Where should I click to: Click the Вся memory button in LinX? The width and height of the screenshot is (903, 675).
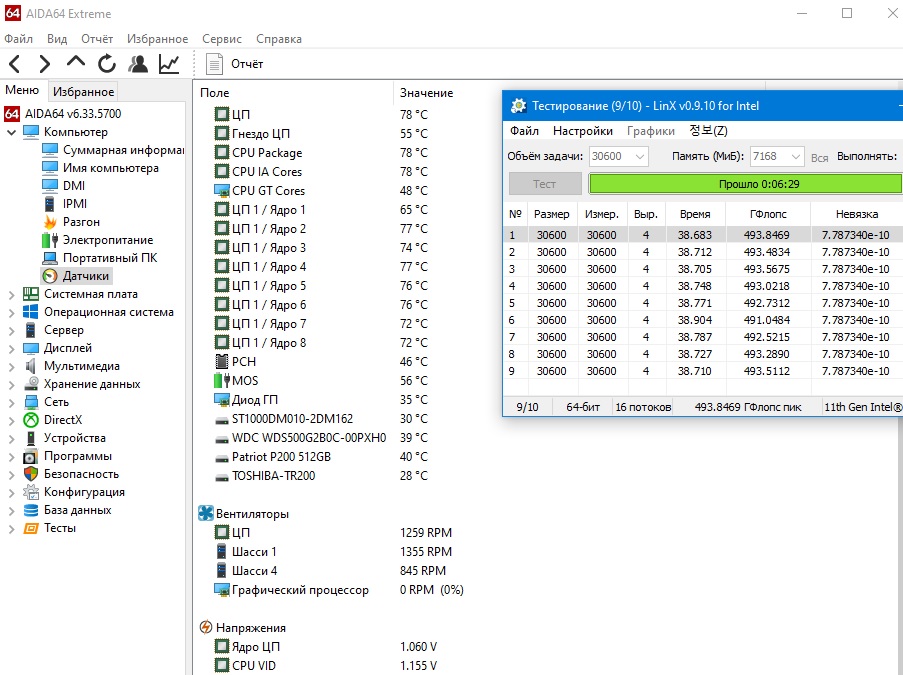coord(819,157)
